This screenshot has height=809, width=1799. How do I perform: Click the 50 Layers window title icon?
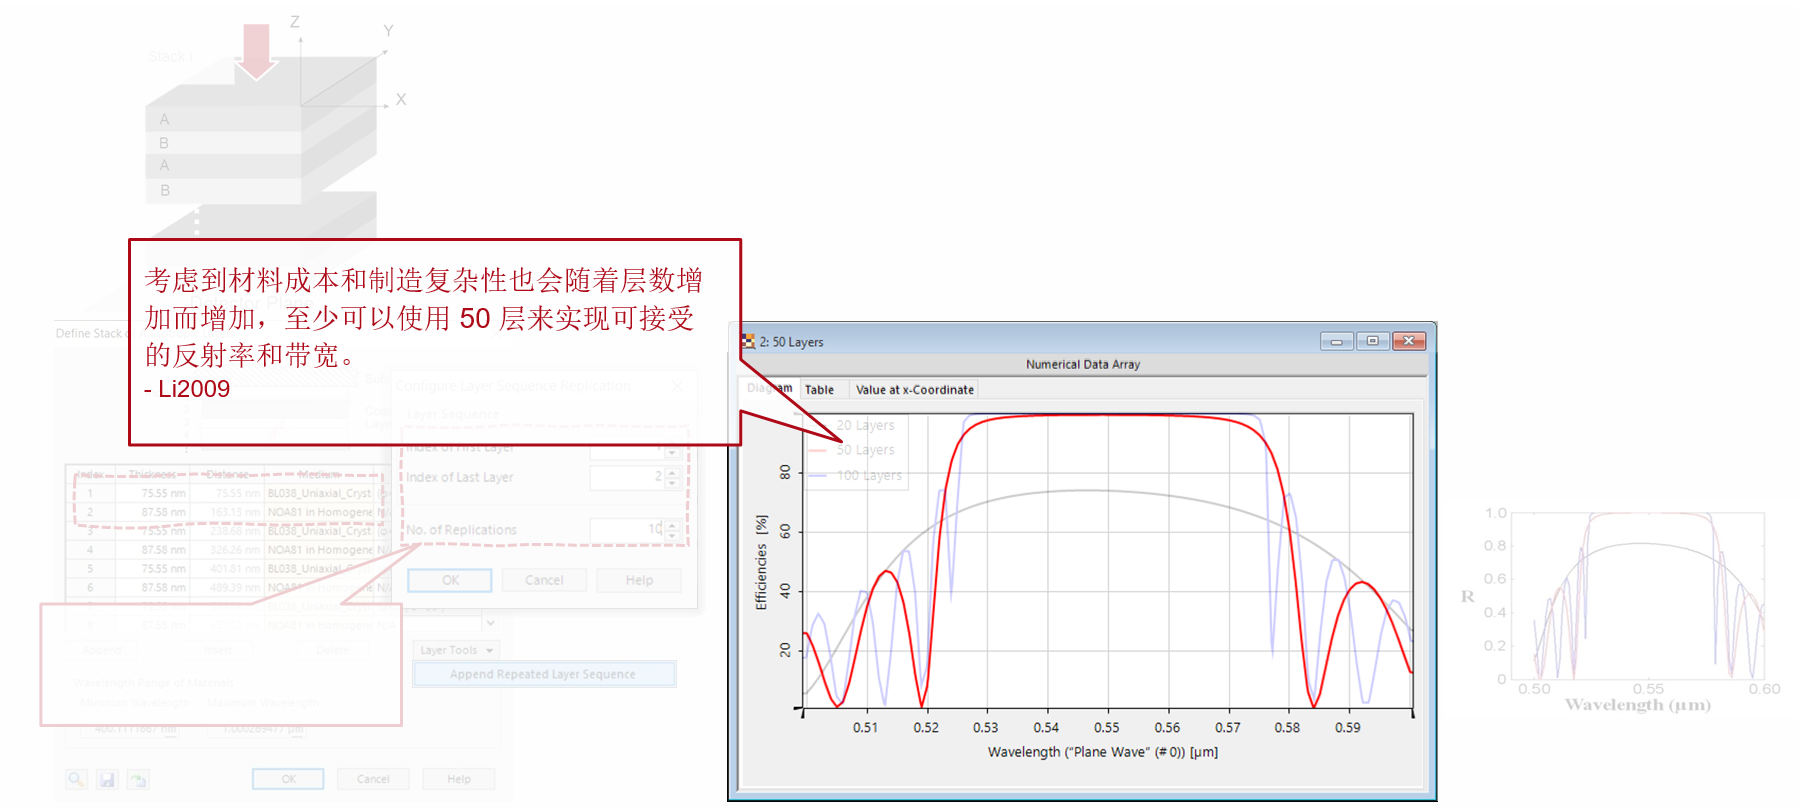748,341
